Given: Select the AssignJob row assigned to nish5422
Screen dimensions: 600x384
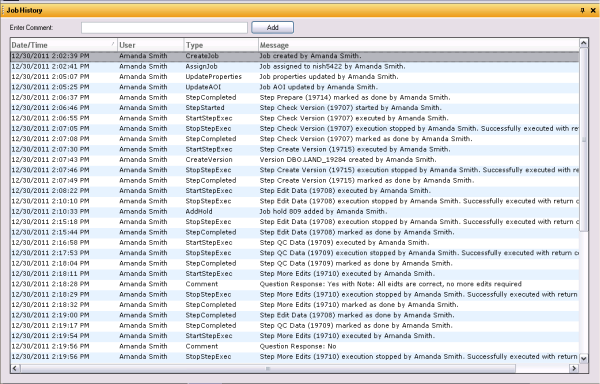Looking at the screenshot, I should coord(295,67).
